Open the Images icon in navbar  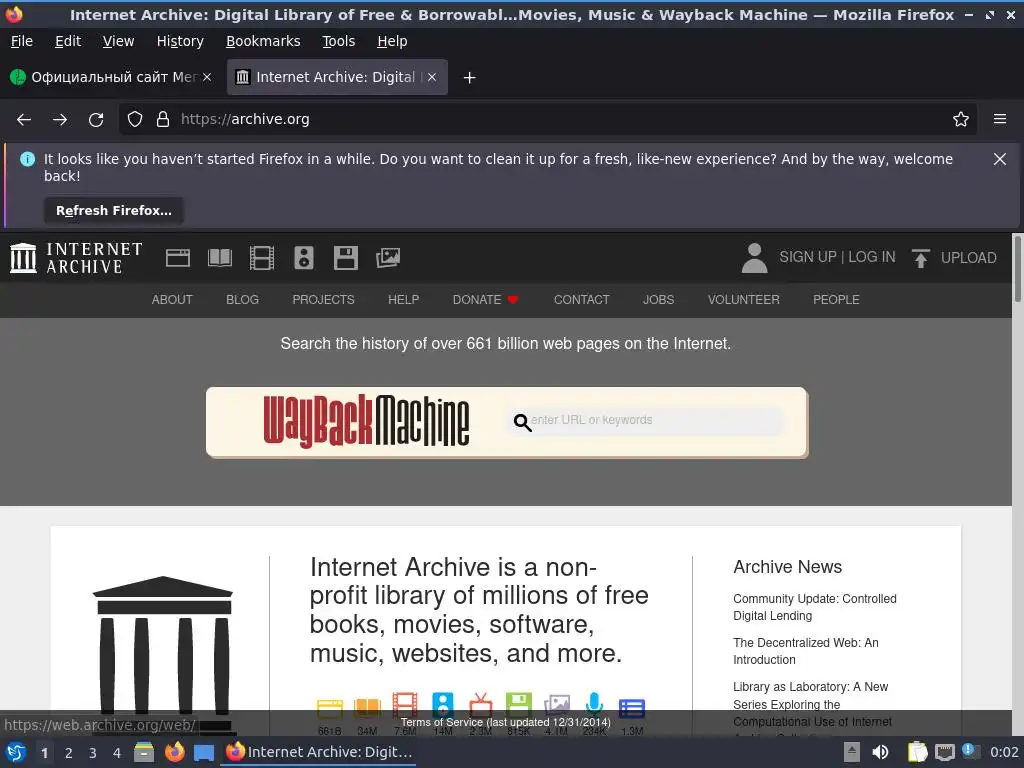point(388,258)
